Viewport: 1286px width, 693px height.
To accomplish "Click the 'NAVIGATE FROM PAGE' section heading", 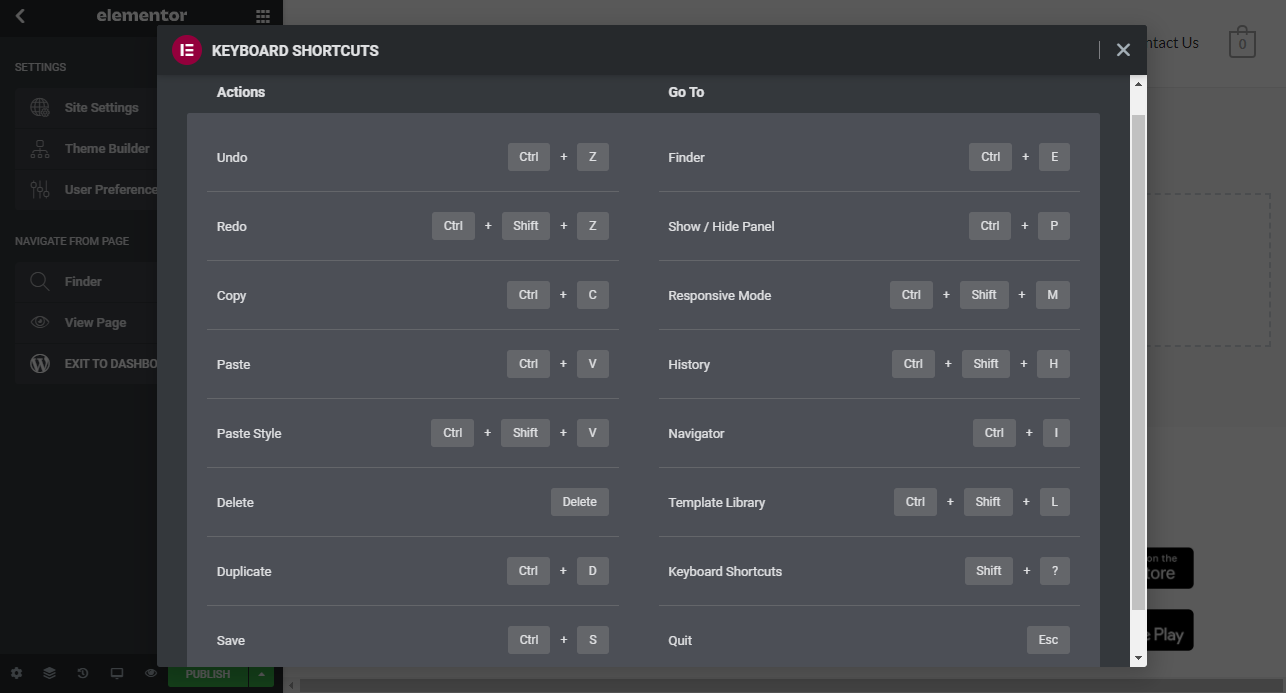I will (72, 241).
